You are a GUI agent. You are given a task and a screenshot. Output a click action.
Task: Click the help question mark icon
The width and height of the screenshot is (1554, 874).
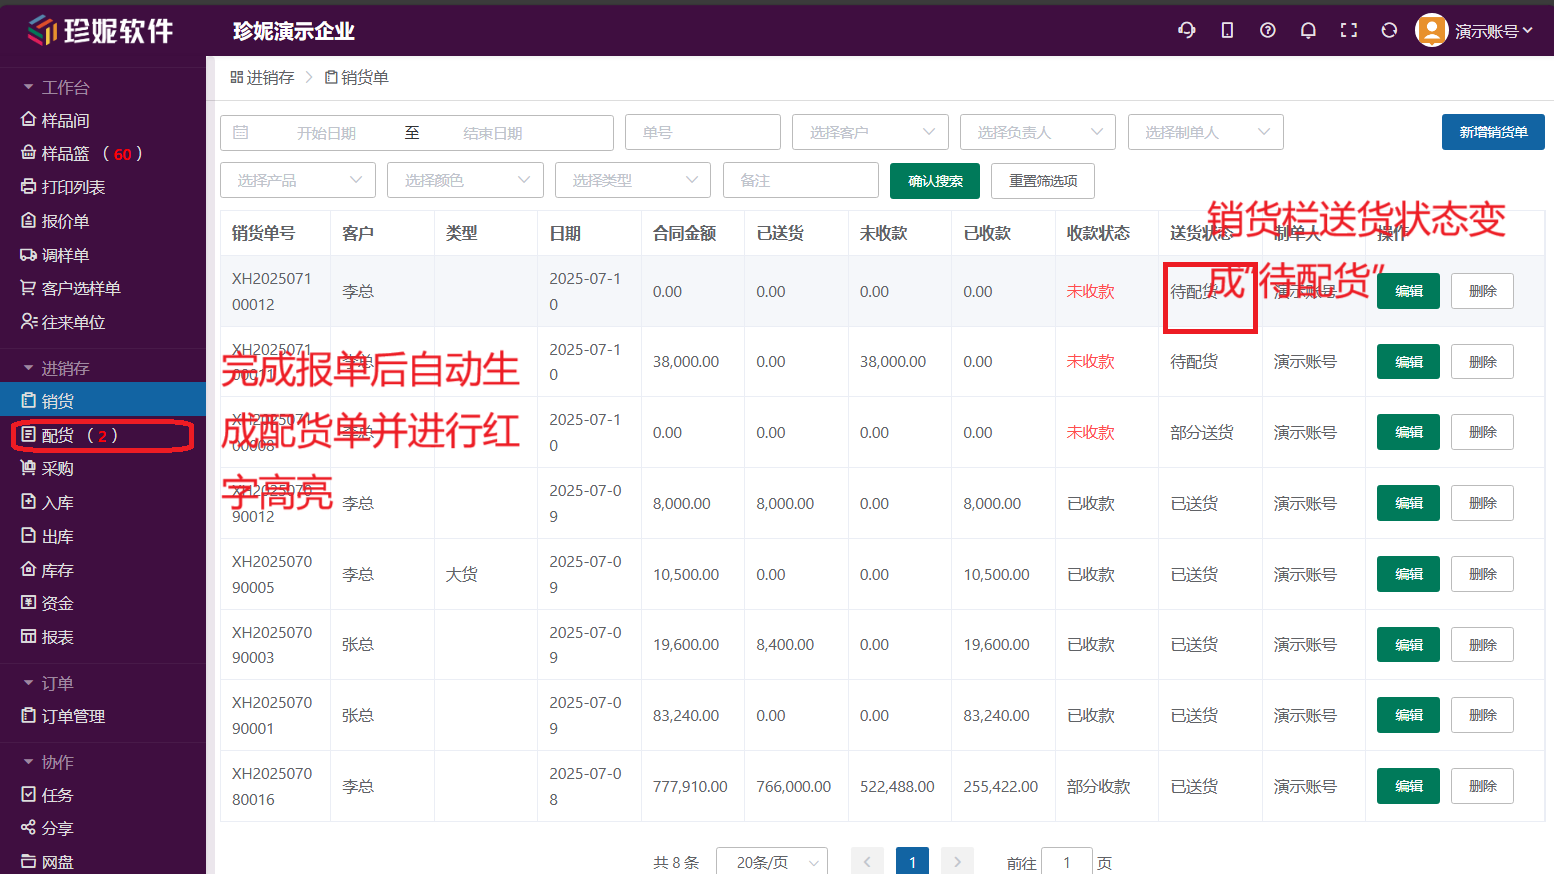click(1267, 30)
